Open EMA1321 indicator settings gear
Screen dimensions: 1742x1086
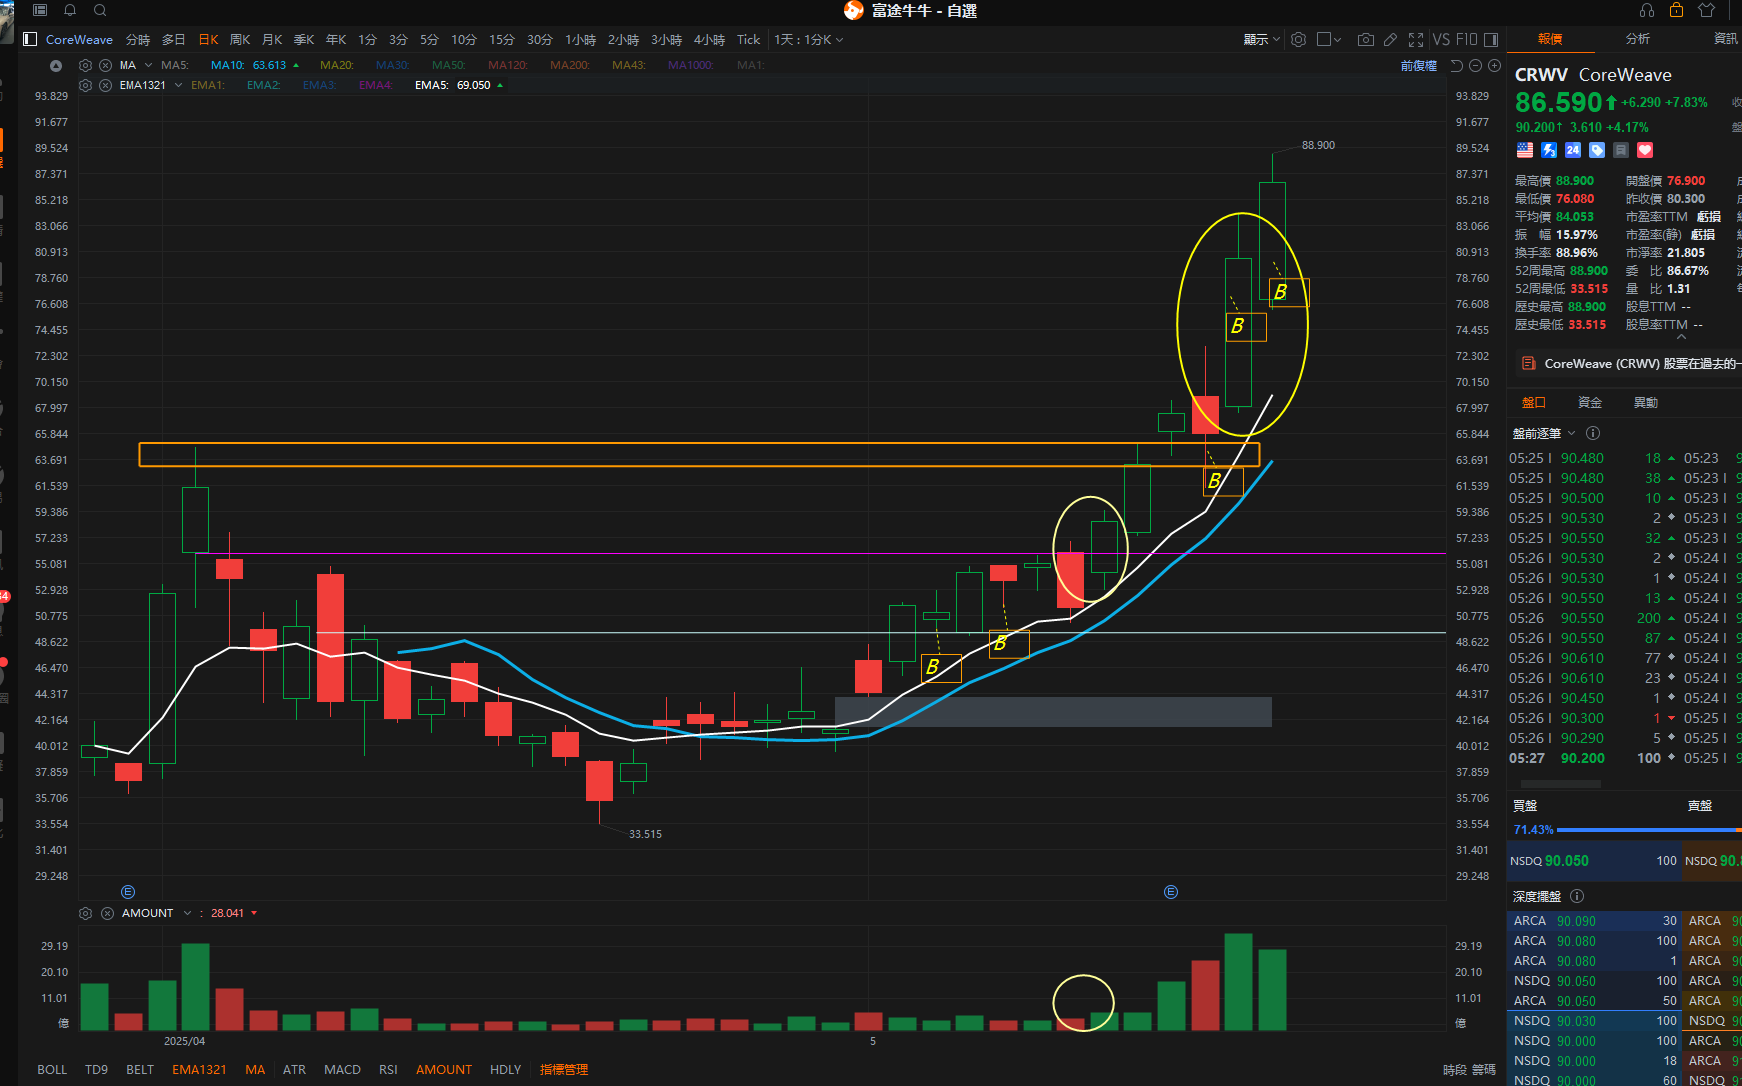pyautogui.click(x=86, y=86)
